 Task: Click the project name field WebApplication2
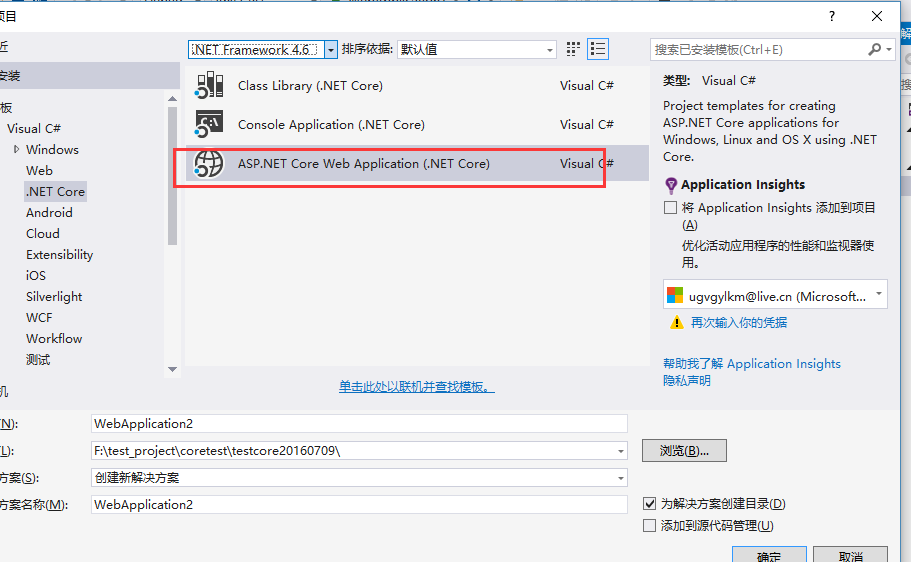pyautogui.click(x=358, y=423)
